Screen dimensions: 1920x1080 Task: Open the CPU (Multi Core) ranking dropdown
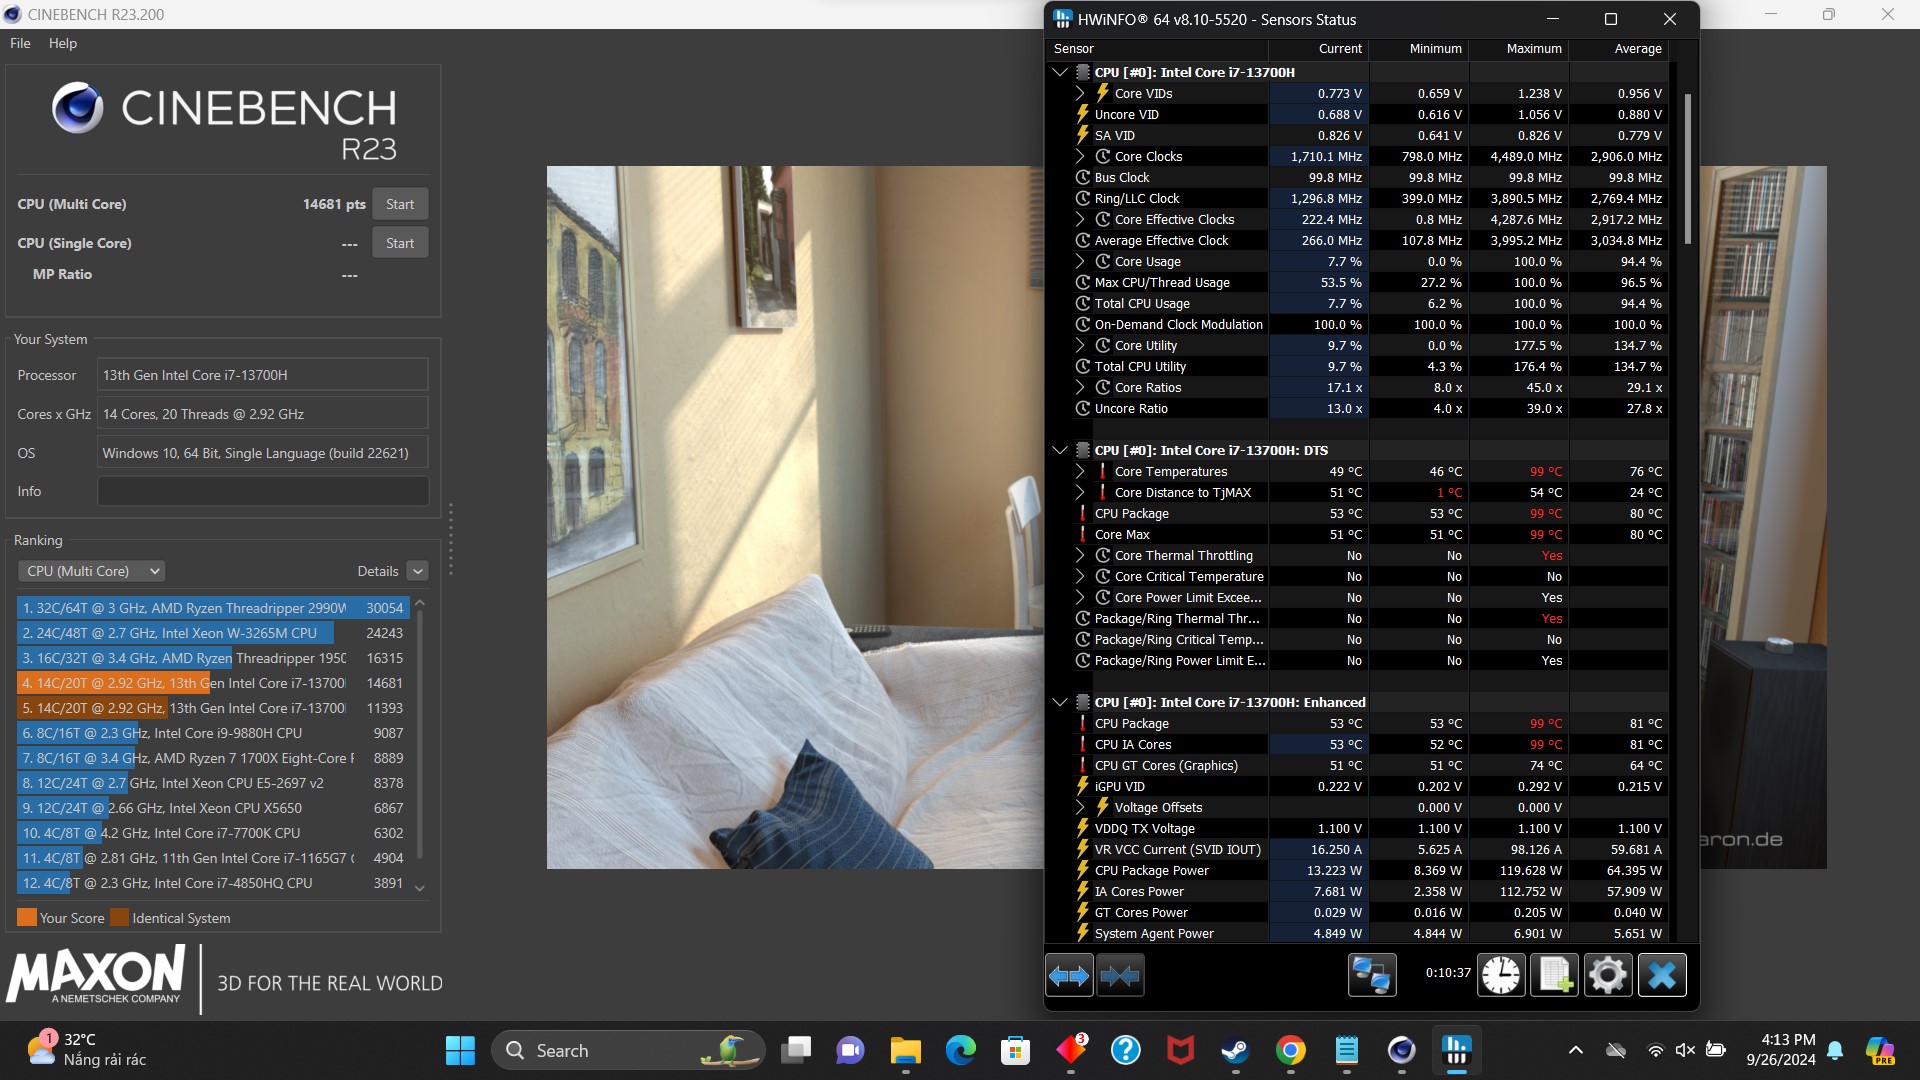click(91, 571)
